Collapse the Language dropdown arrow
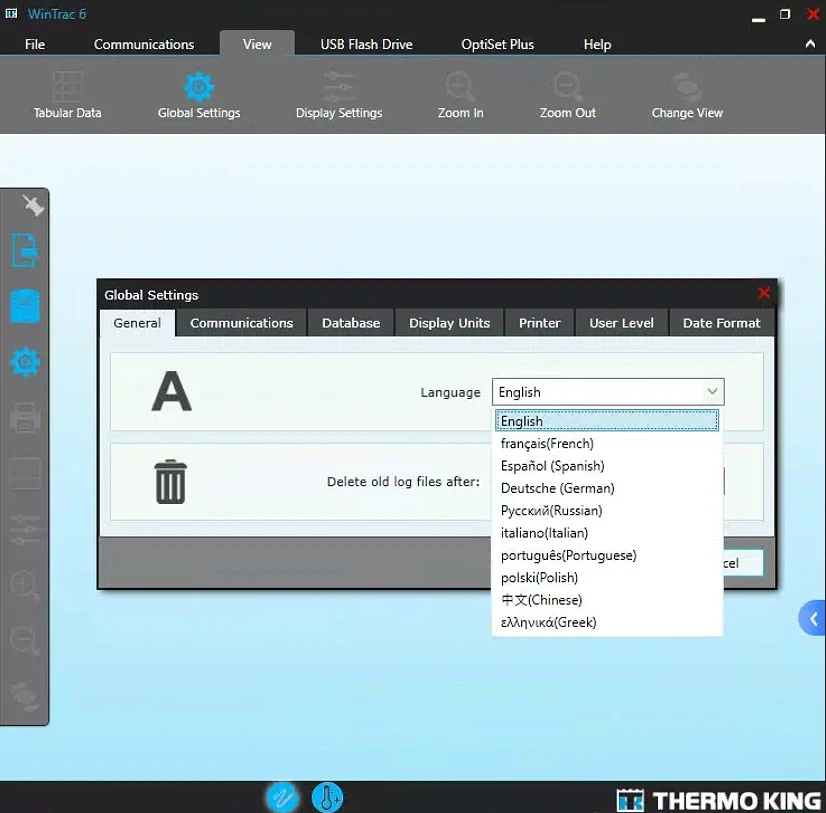 (x=712, y=391)
